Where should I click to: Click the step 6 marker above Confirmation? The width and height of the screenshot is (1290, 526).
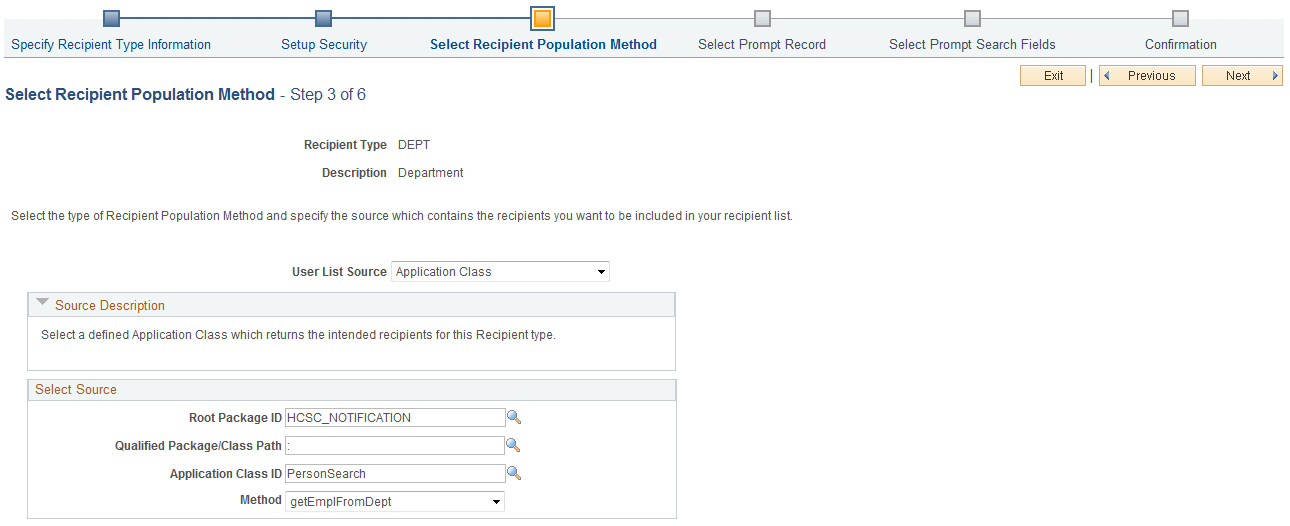point(1180,18)
